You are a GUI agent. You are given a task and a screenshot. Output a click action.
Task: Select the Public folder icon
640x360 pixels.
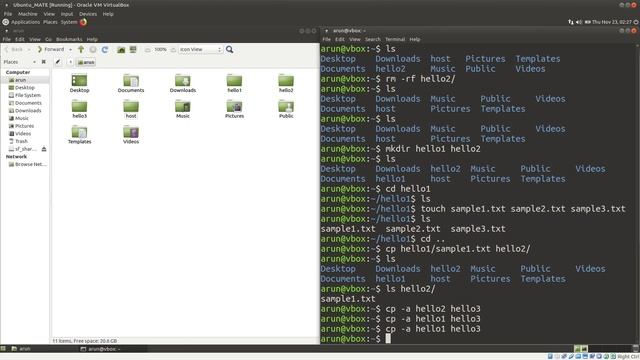point(286,109)
